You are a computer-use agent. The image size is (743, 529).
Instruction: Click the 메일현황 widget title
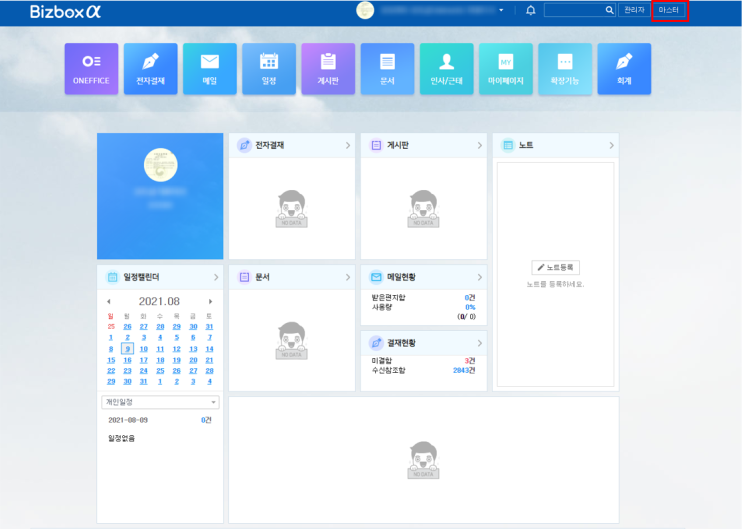pyautogui.click(x=401, y=277)
